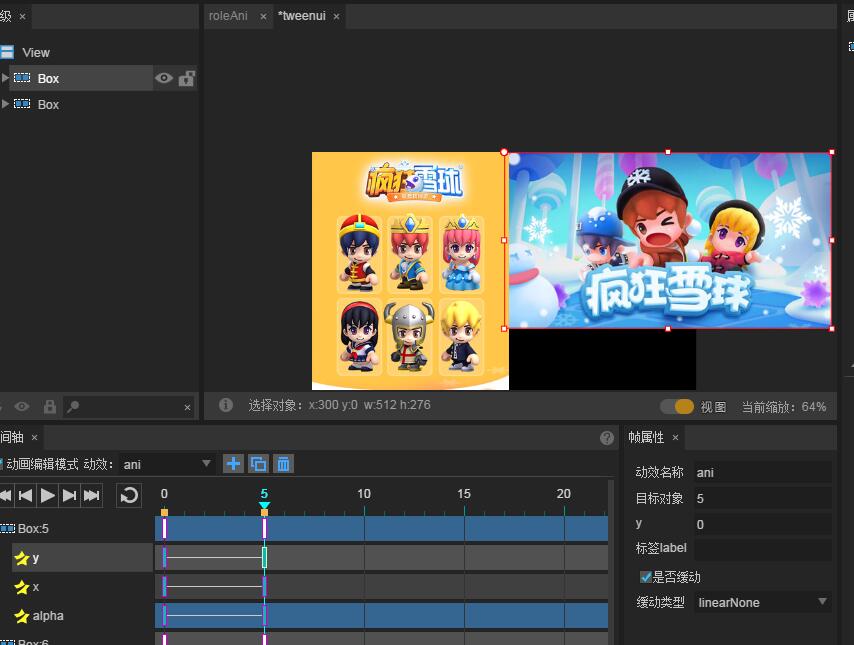Step to previous frame
This screenshot has height=645, width=854.
pyautogui.click(x=25, y=495)
